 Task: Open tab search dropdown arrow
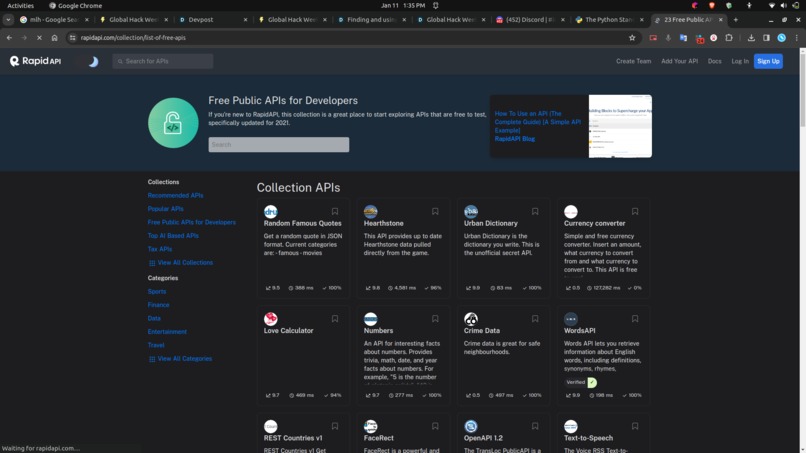(x=8, y=20)
